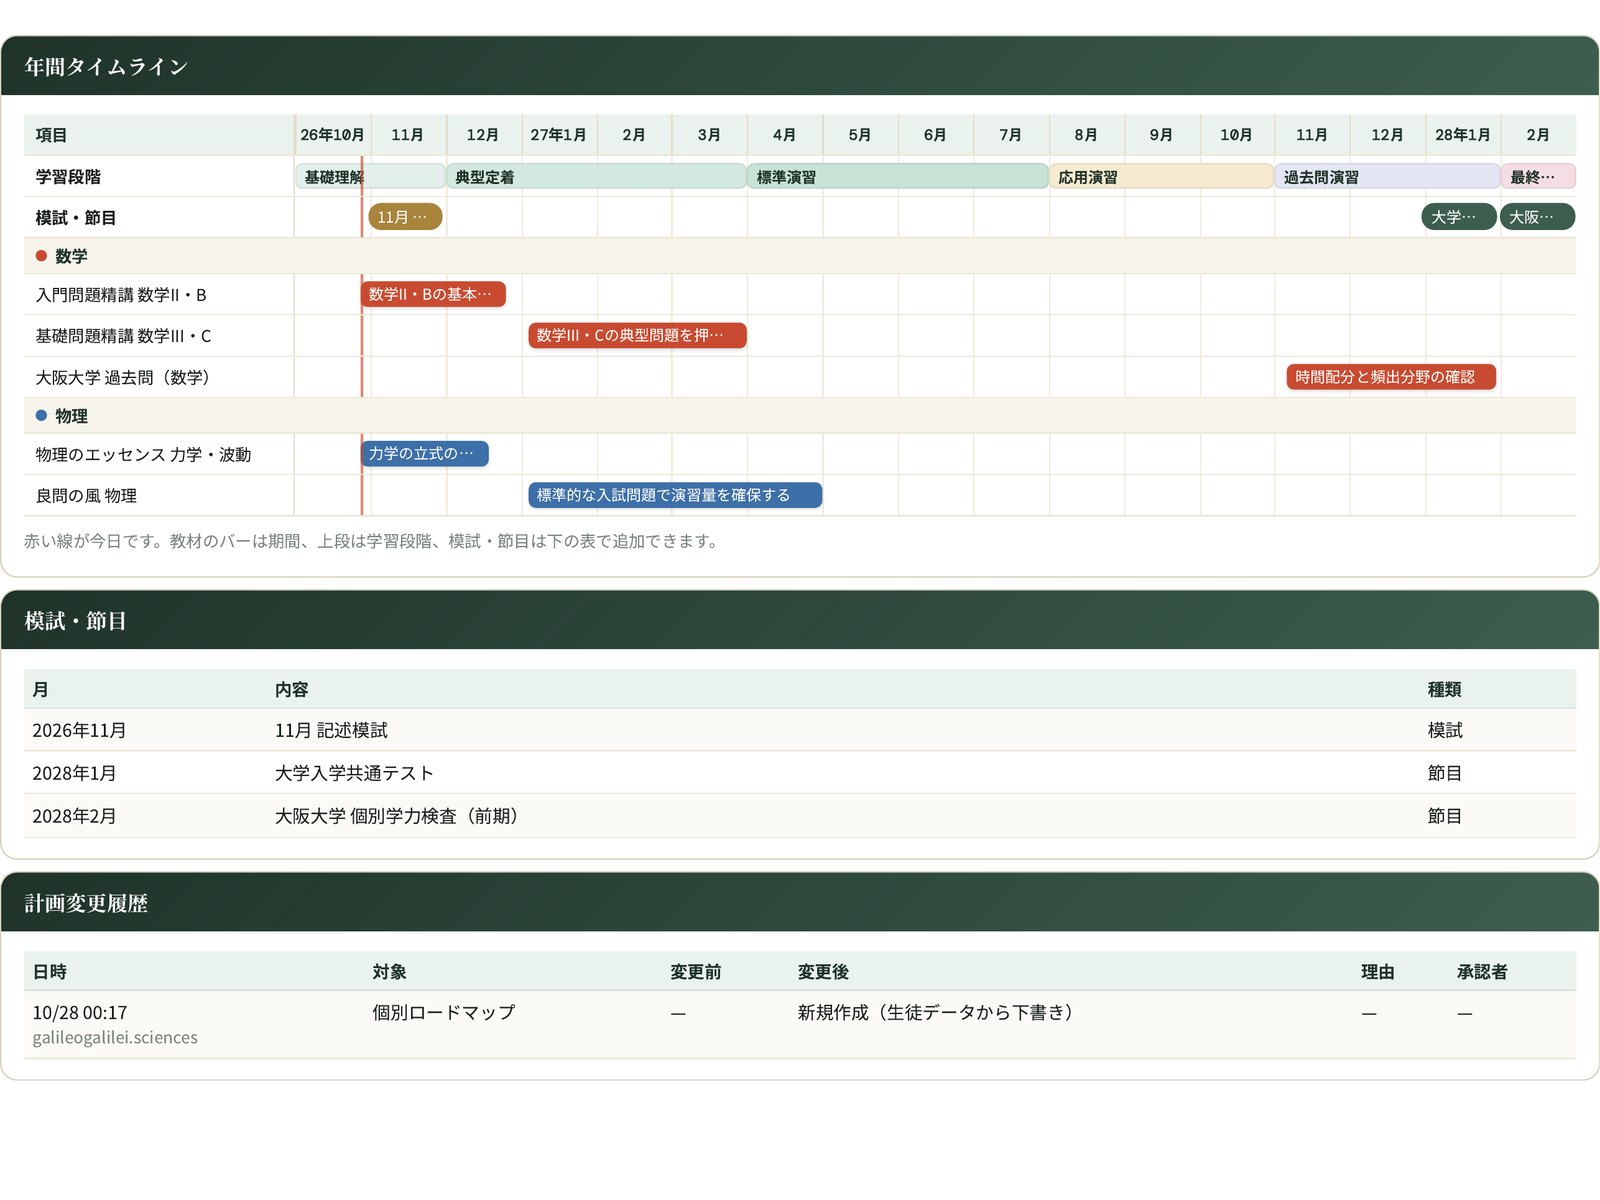Open the 数学III・Cの典型問題を押… bar
Viewport: 1600px width, 1200px height.
tap(637, 335)
